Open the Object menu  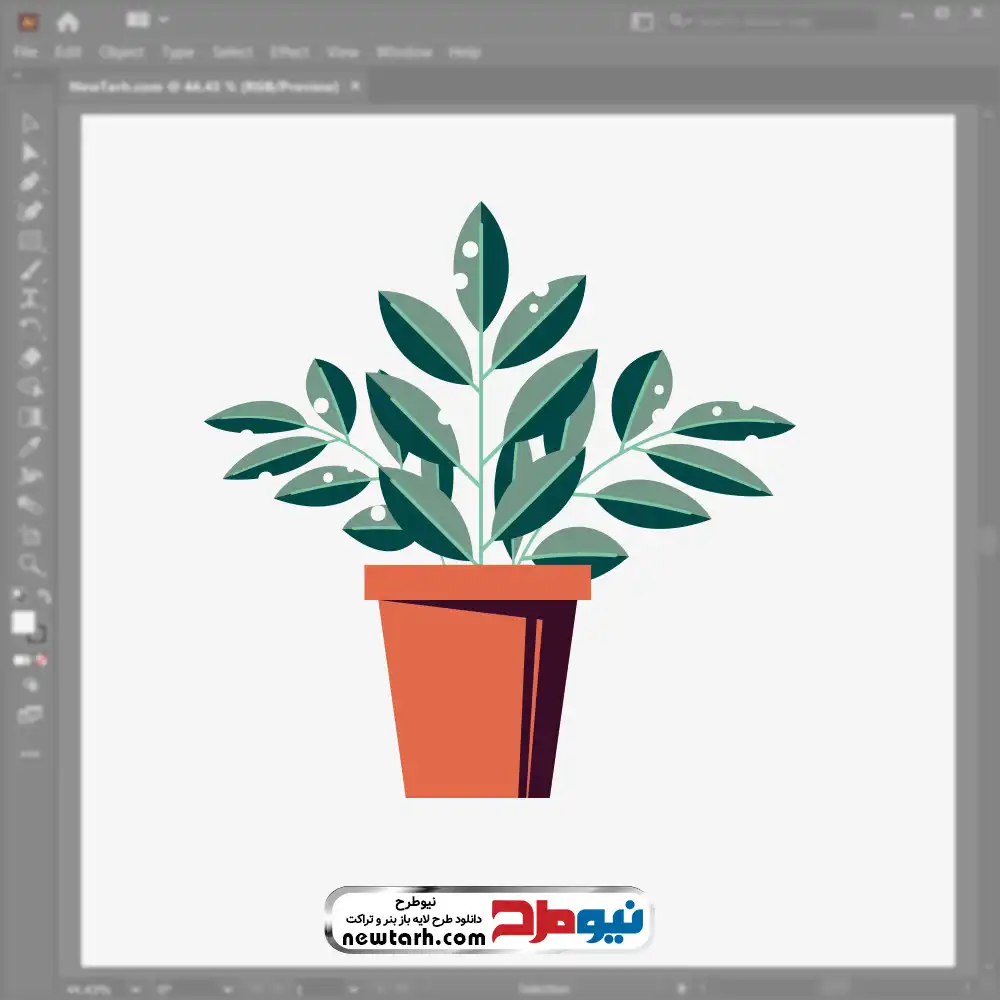pos(122,52)
